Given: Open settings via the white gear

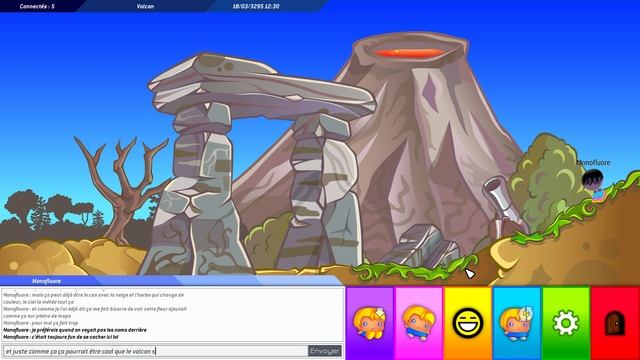Looking at the screenshot, I should click(x=566, y=323).
